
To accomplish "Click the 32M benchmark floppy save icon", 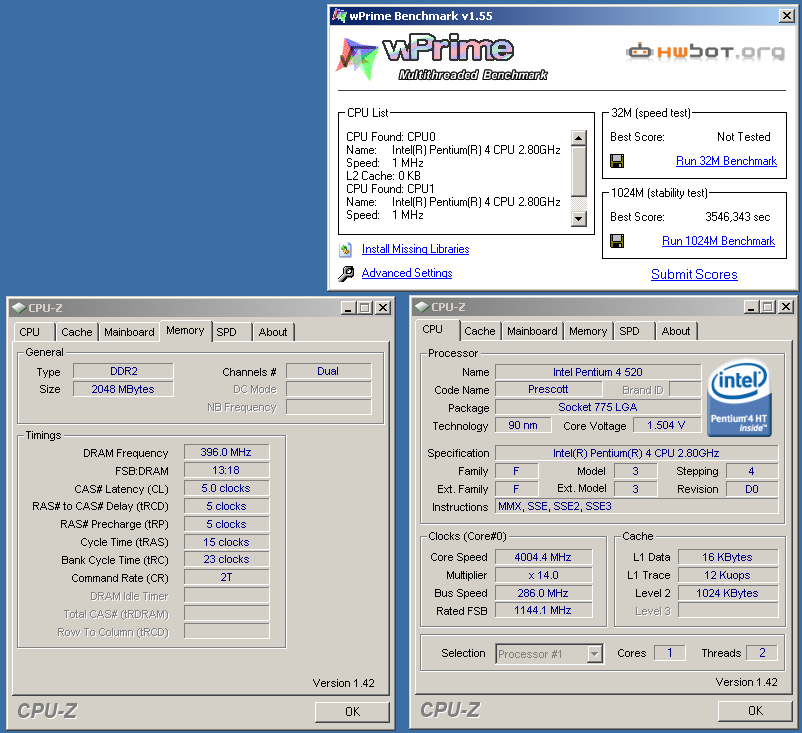I will 617,161.
